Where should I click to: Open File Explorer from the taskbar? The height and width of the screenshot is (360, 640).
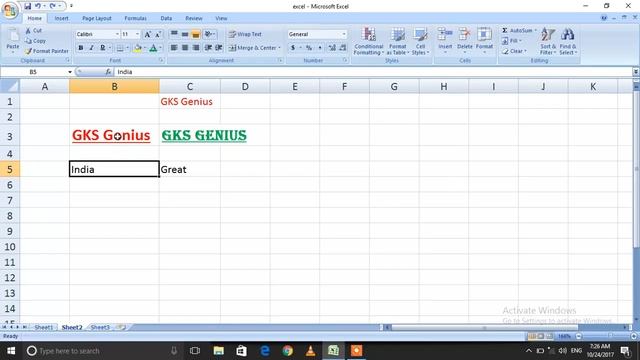pos(218,351)
